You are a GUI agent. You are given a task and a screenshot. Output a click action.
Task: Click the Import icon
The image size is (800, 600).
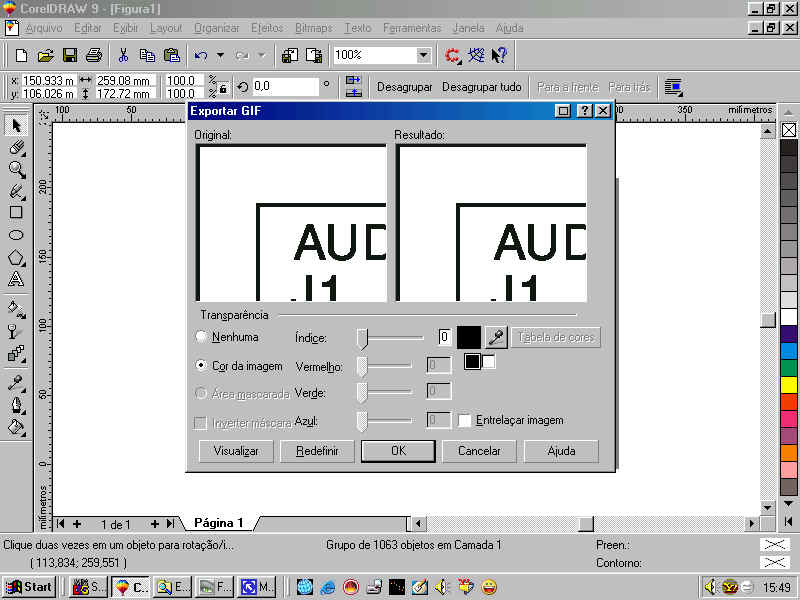tap(290, 55)
